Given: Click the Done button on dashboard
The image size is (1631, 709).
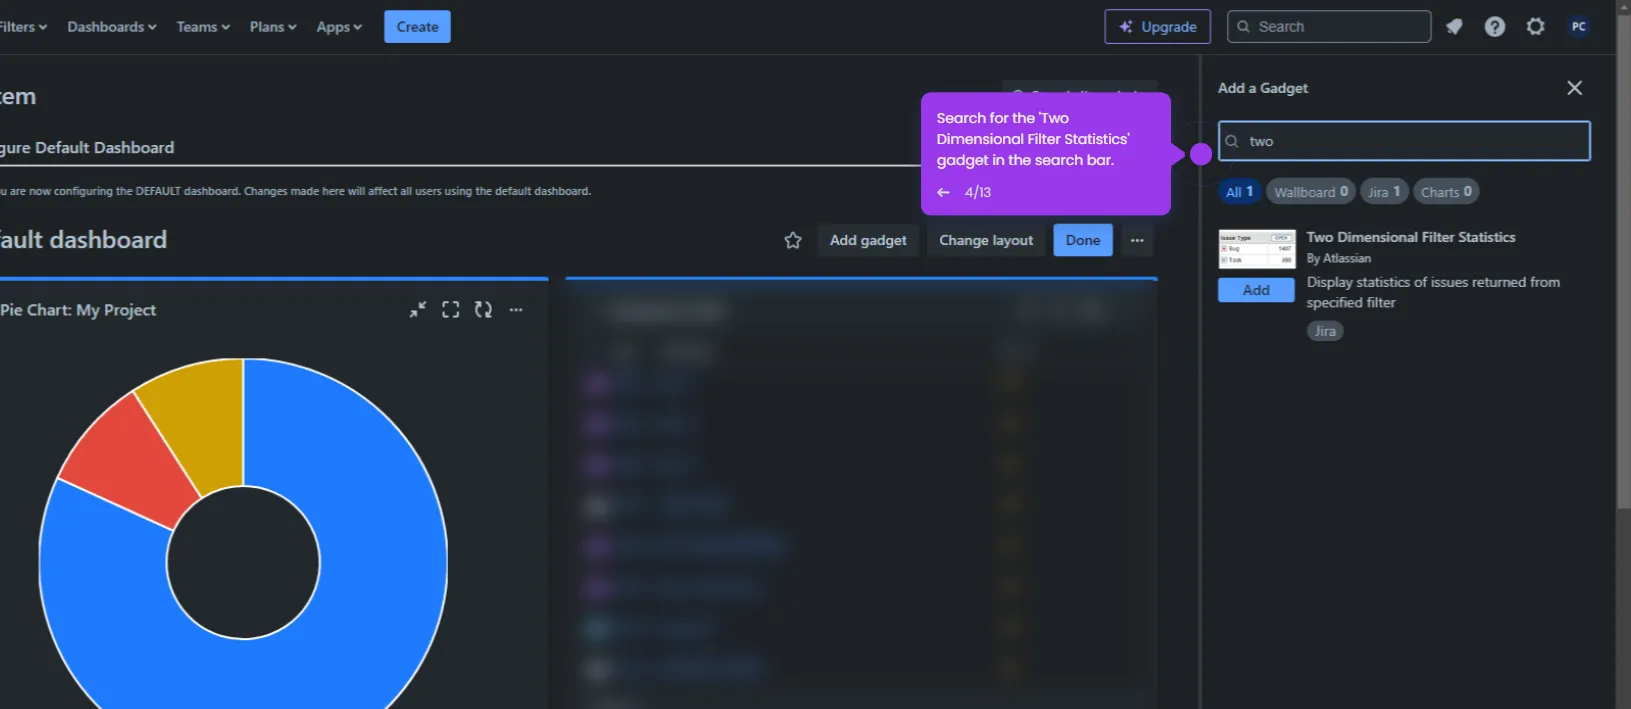Looking at the screenshot, I should pyautogui.click(x=1083, y=240).
